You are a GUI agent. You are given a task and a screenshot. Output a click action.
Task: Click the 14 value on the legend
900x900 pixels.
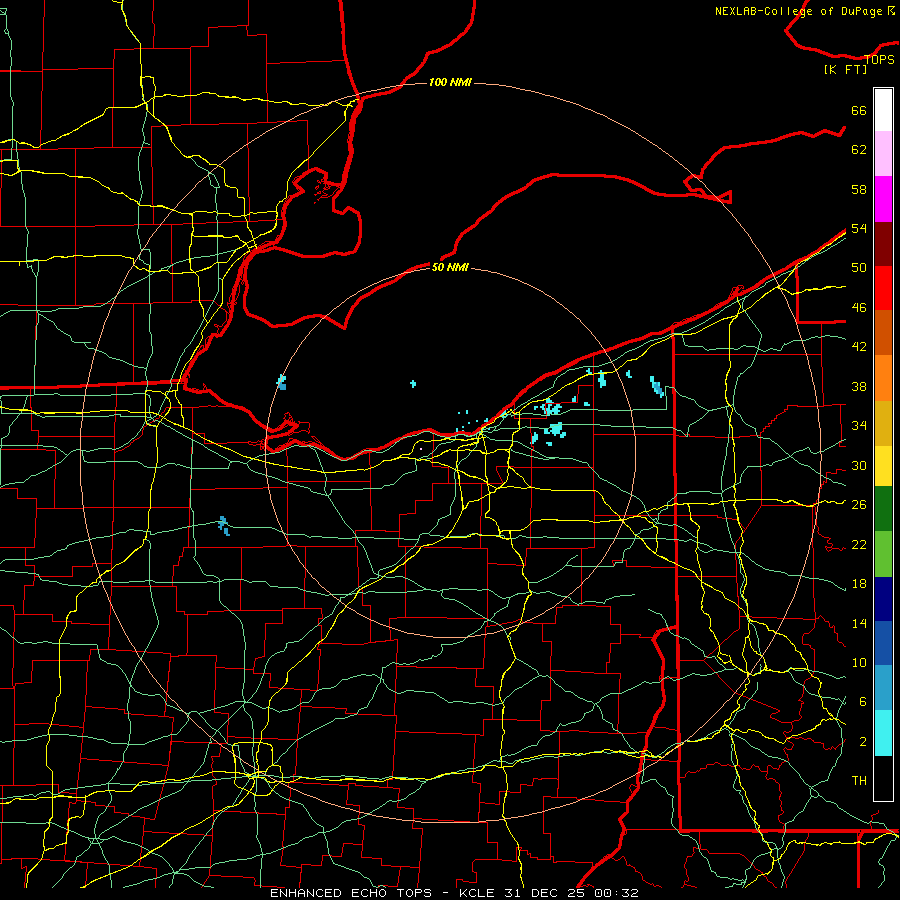[x=859, y=623]
